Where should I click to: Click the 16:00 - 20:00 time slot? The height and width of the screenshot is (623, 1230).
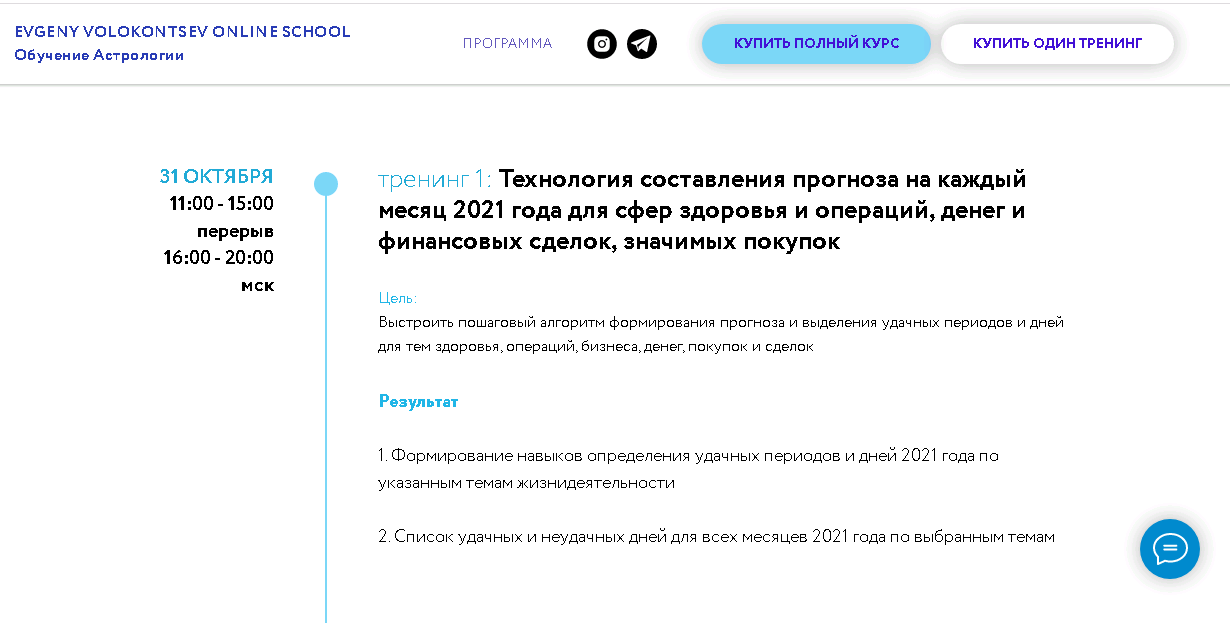pyautogui.click(x=219, y=258)
